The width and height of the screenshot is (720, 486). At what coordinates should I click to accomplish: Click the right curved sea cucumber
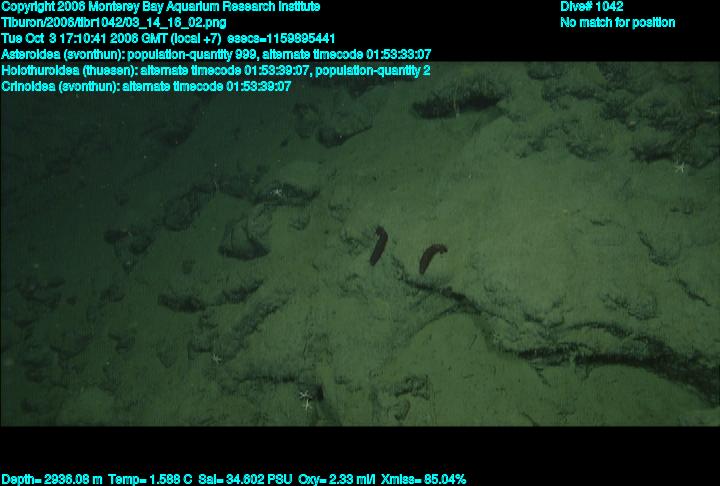(x=433, y=258)
